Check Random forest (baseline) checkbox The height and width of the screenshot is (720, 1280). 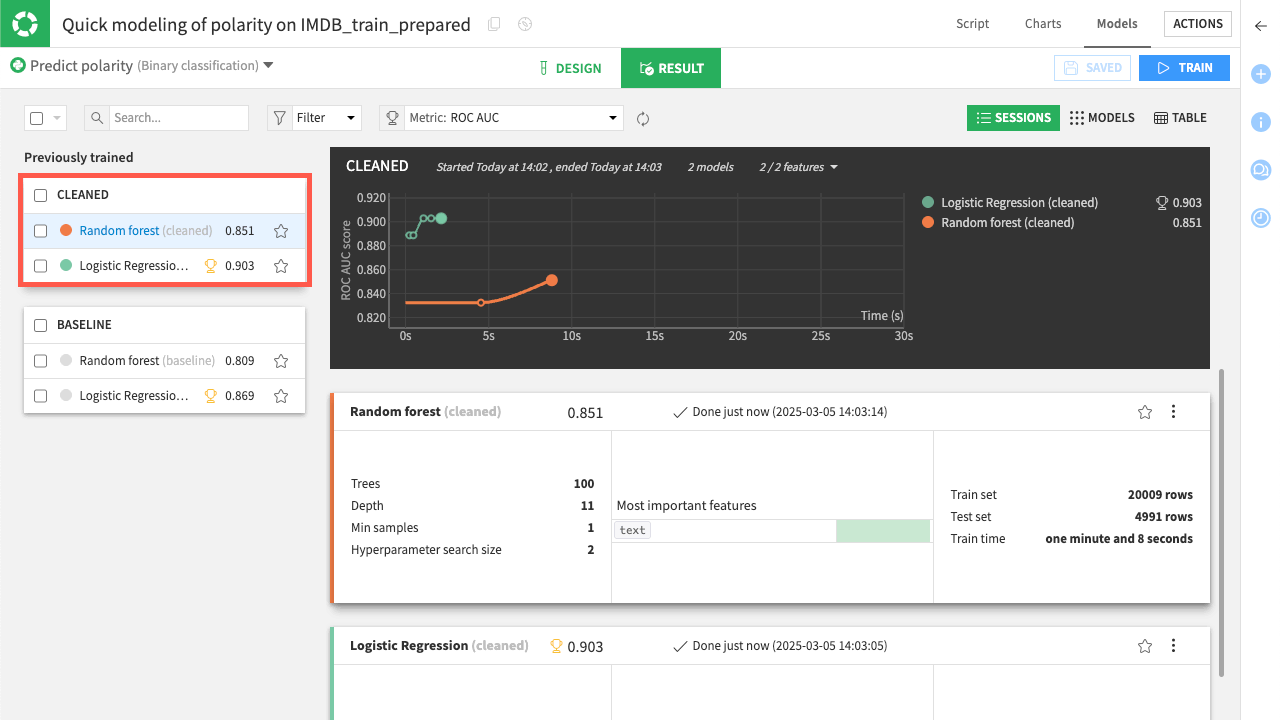click(41, 361)
